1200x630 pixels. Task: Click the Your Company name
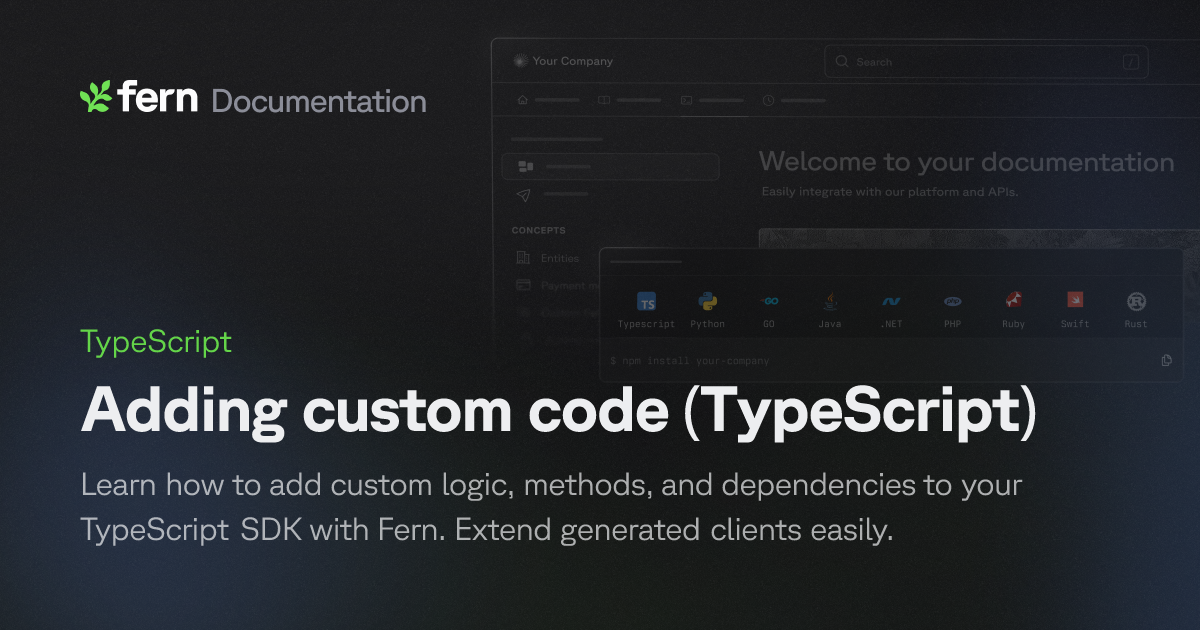(x=573, y=61)
